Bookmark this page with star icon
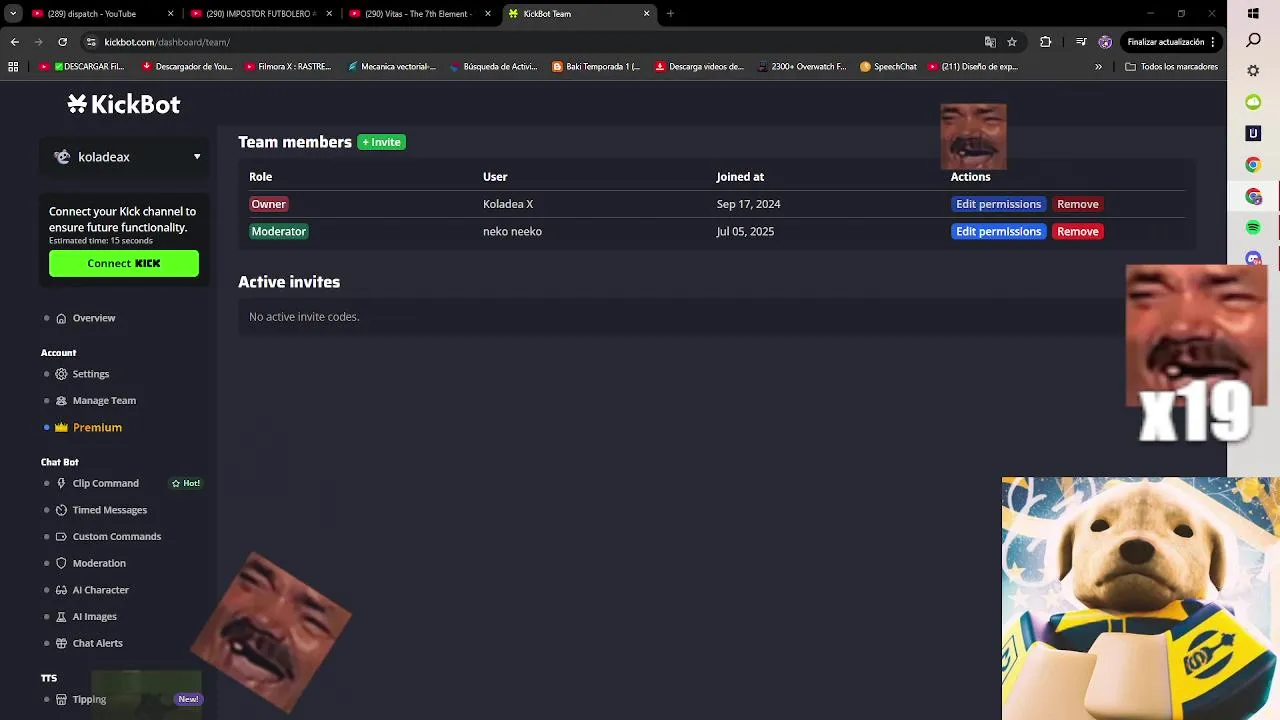 [1012, 42]
